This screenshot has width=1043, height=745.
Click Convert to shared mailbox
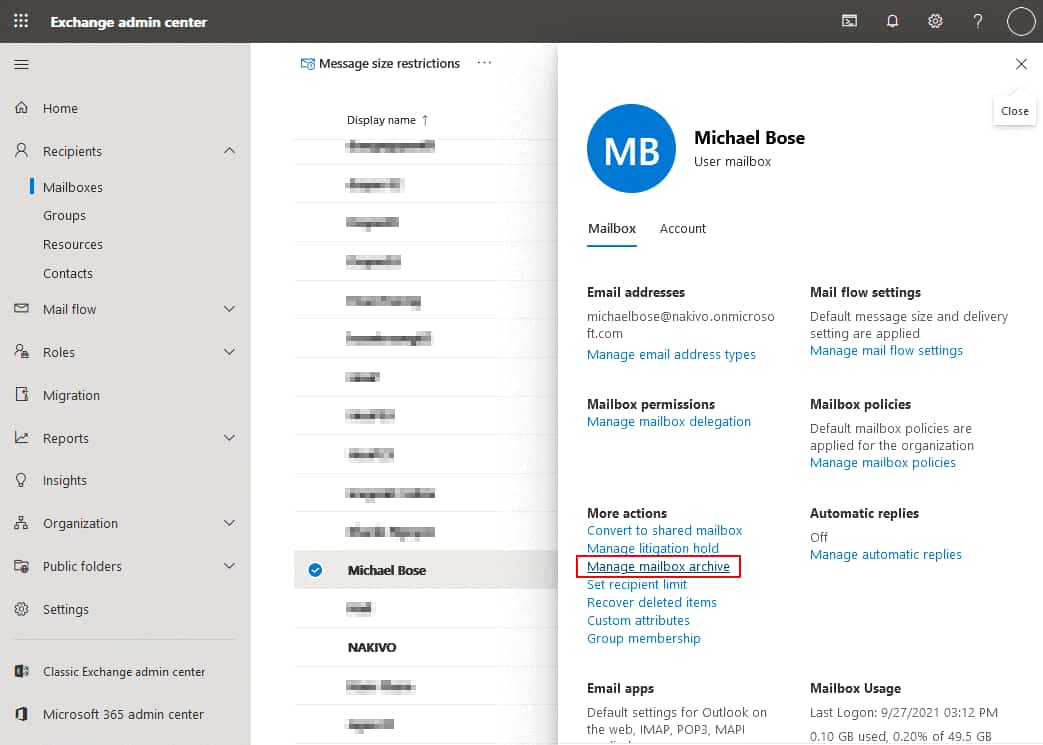click(664, 530)
